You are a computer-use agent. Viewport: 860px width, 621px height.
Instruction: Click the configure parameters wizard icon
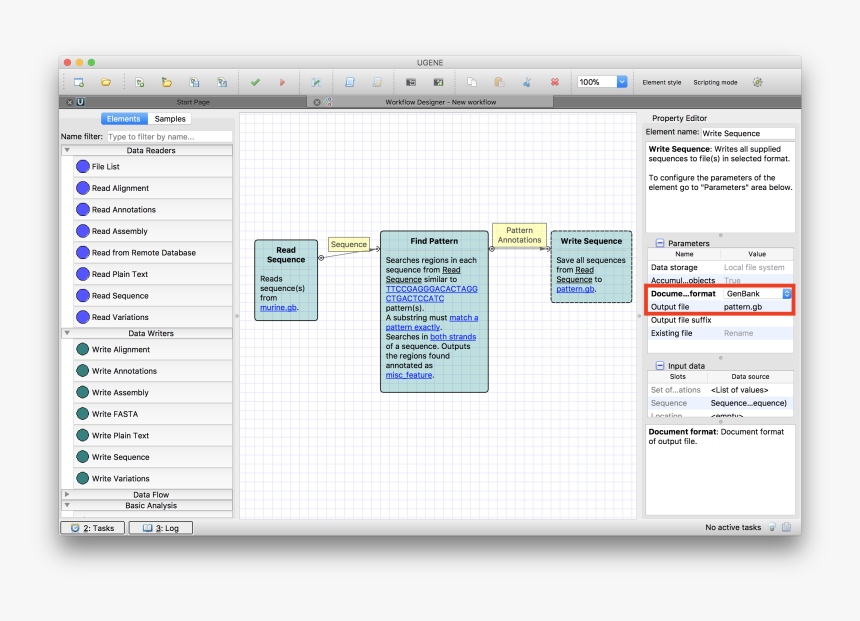point(316,82)
